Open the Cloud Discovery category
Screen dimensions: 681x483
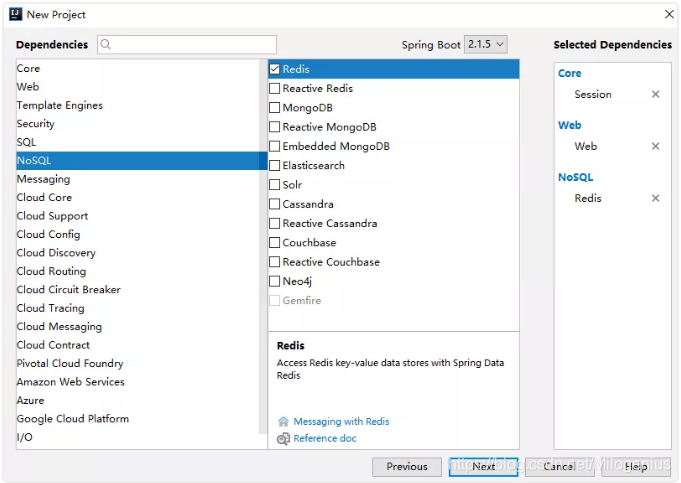point(138,253)
